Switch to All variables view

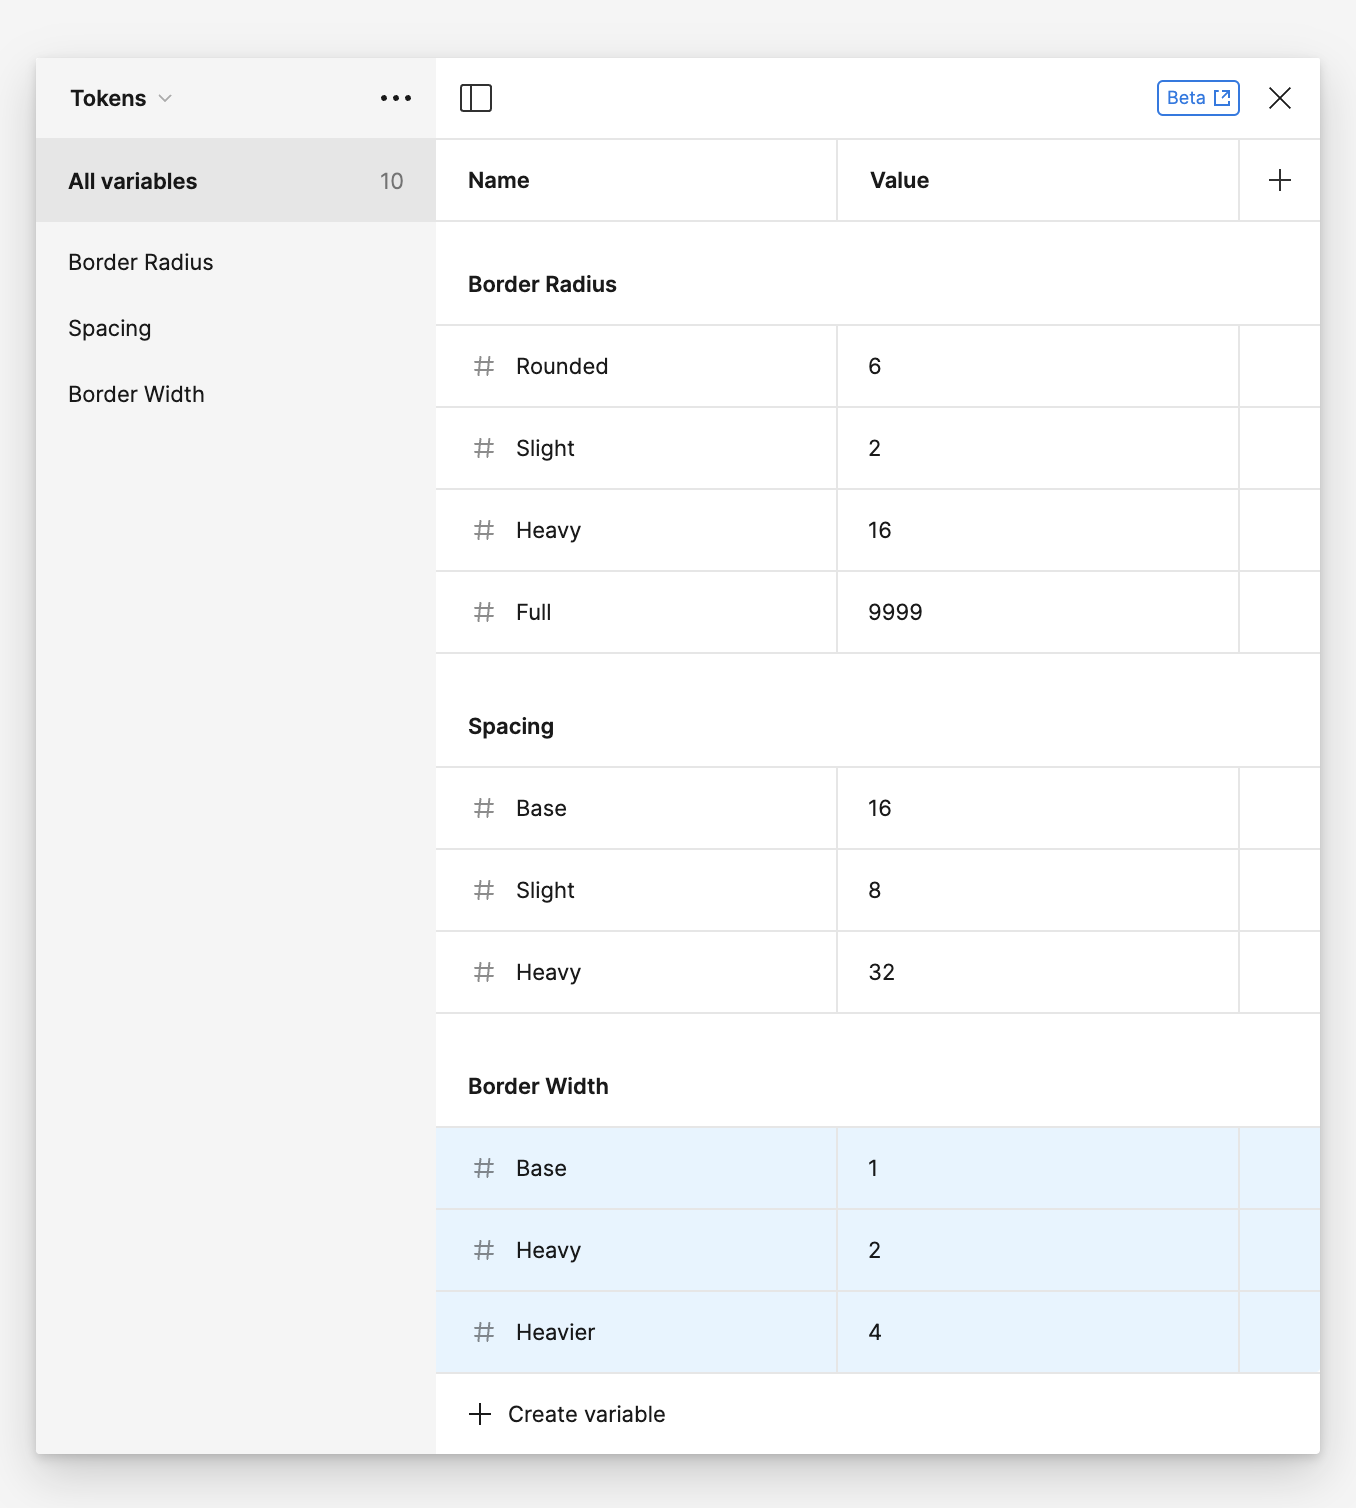tap(133, 181)
